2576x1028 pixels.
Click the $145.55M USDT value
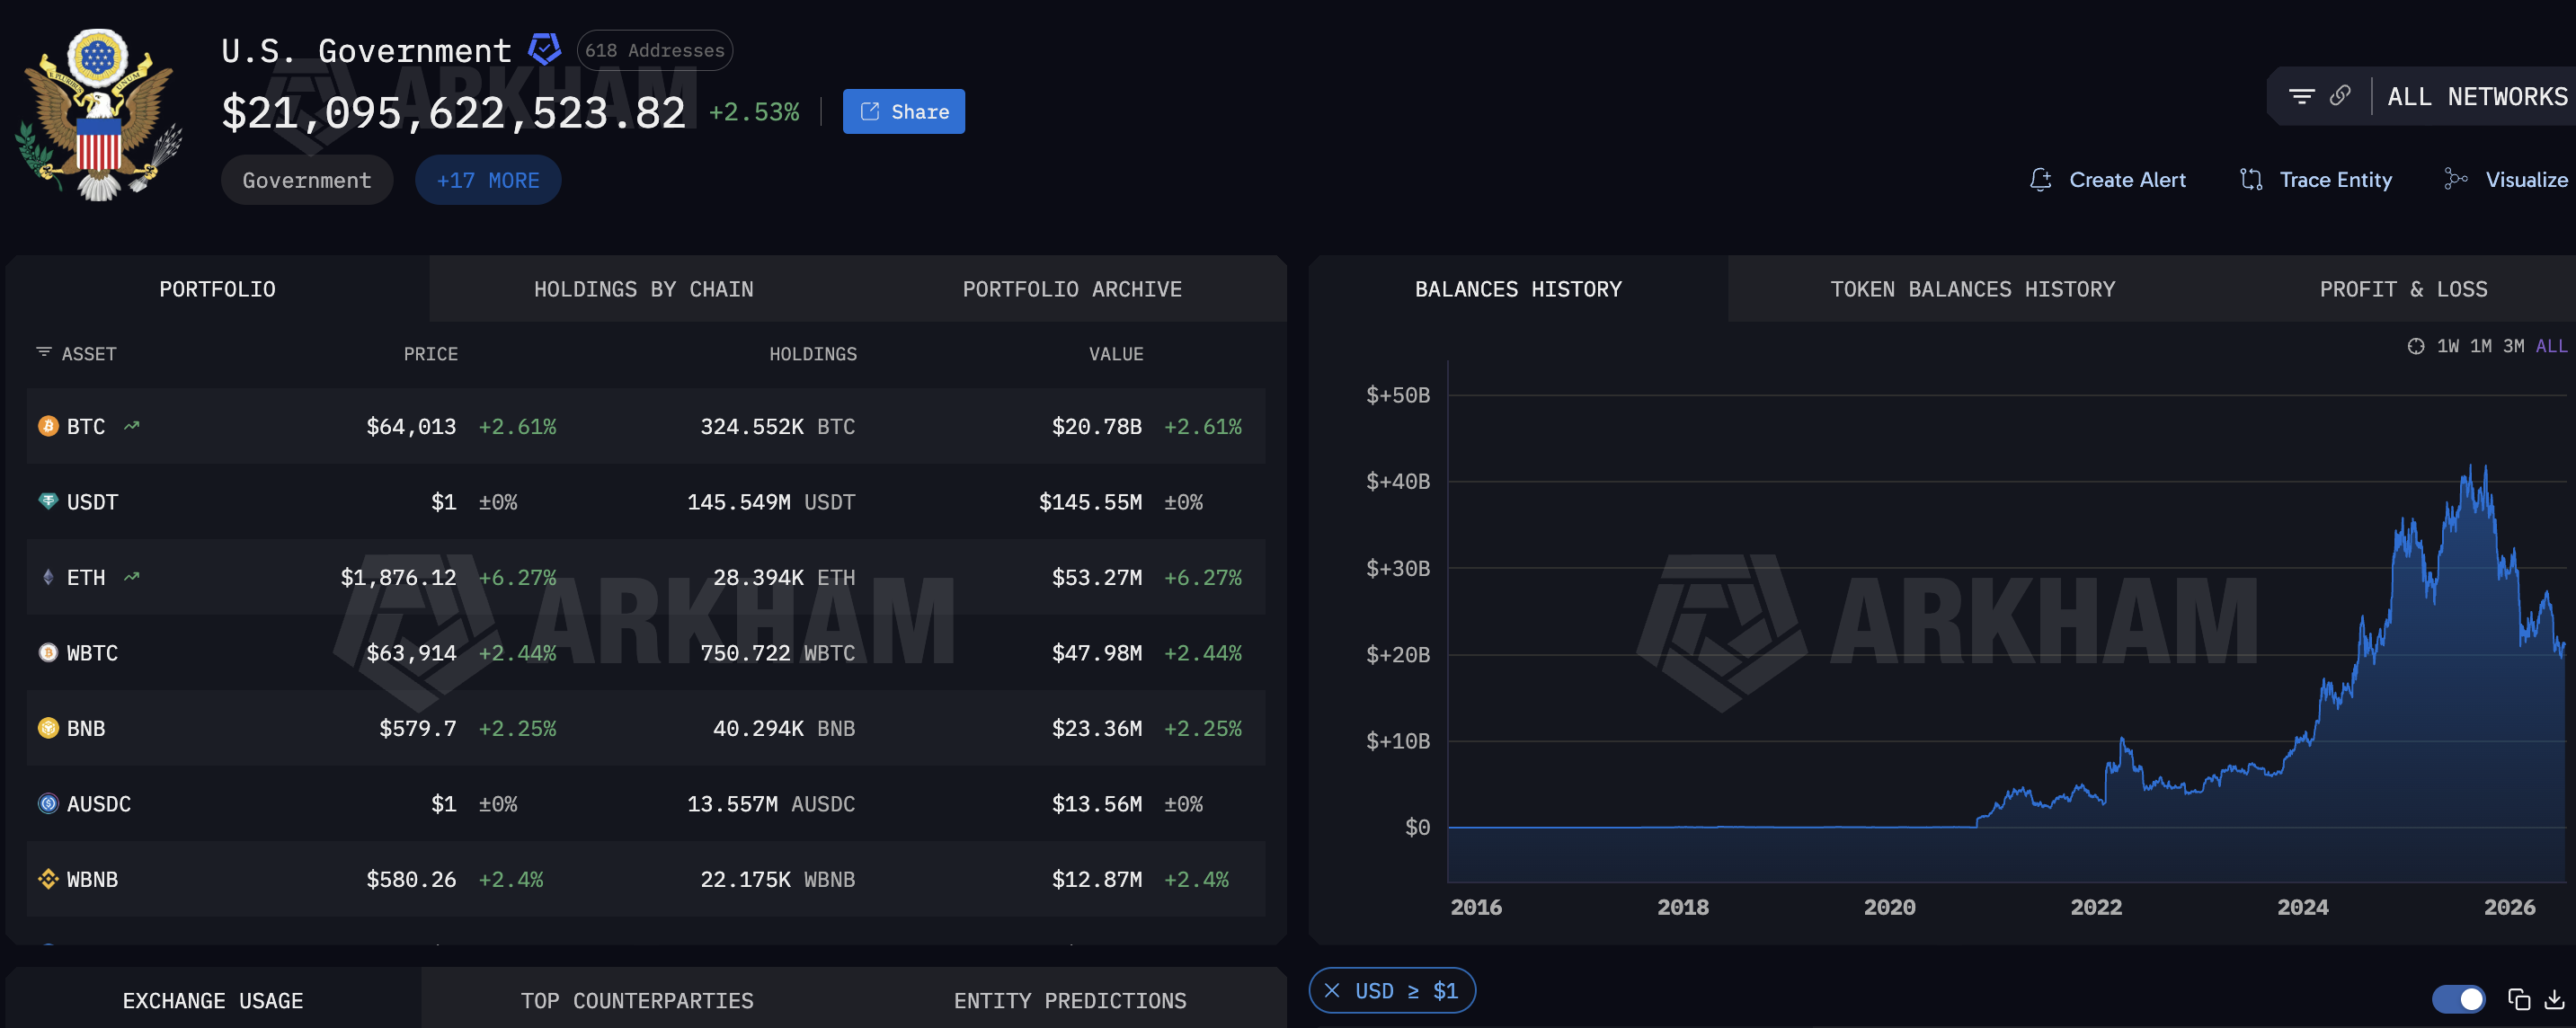(x=1090, y=502)
